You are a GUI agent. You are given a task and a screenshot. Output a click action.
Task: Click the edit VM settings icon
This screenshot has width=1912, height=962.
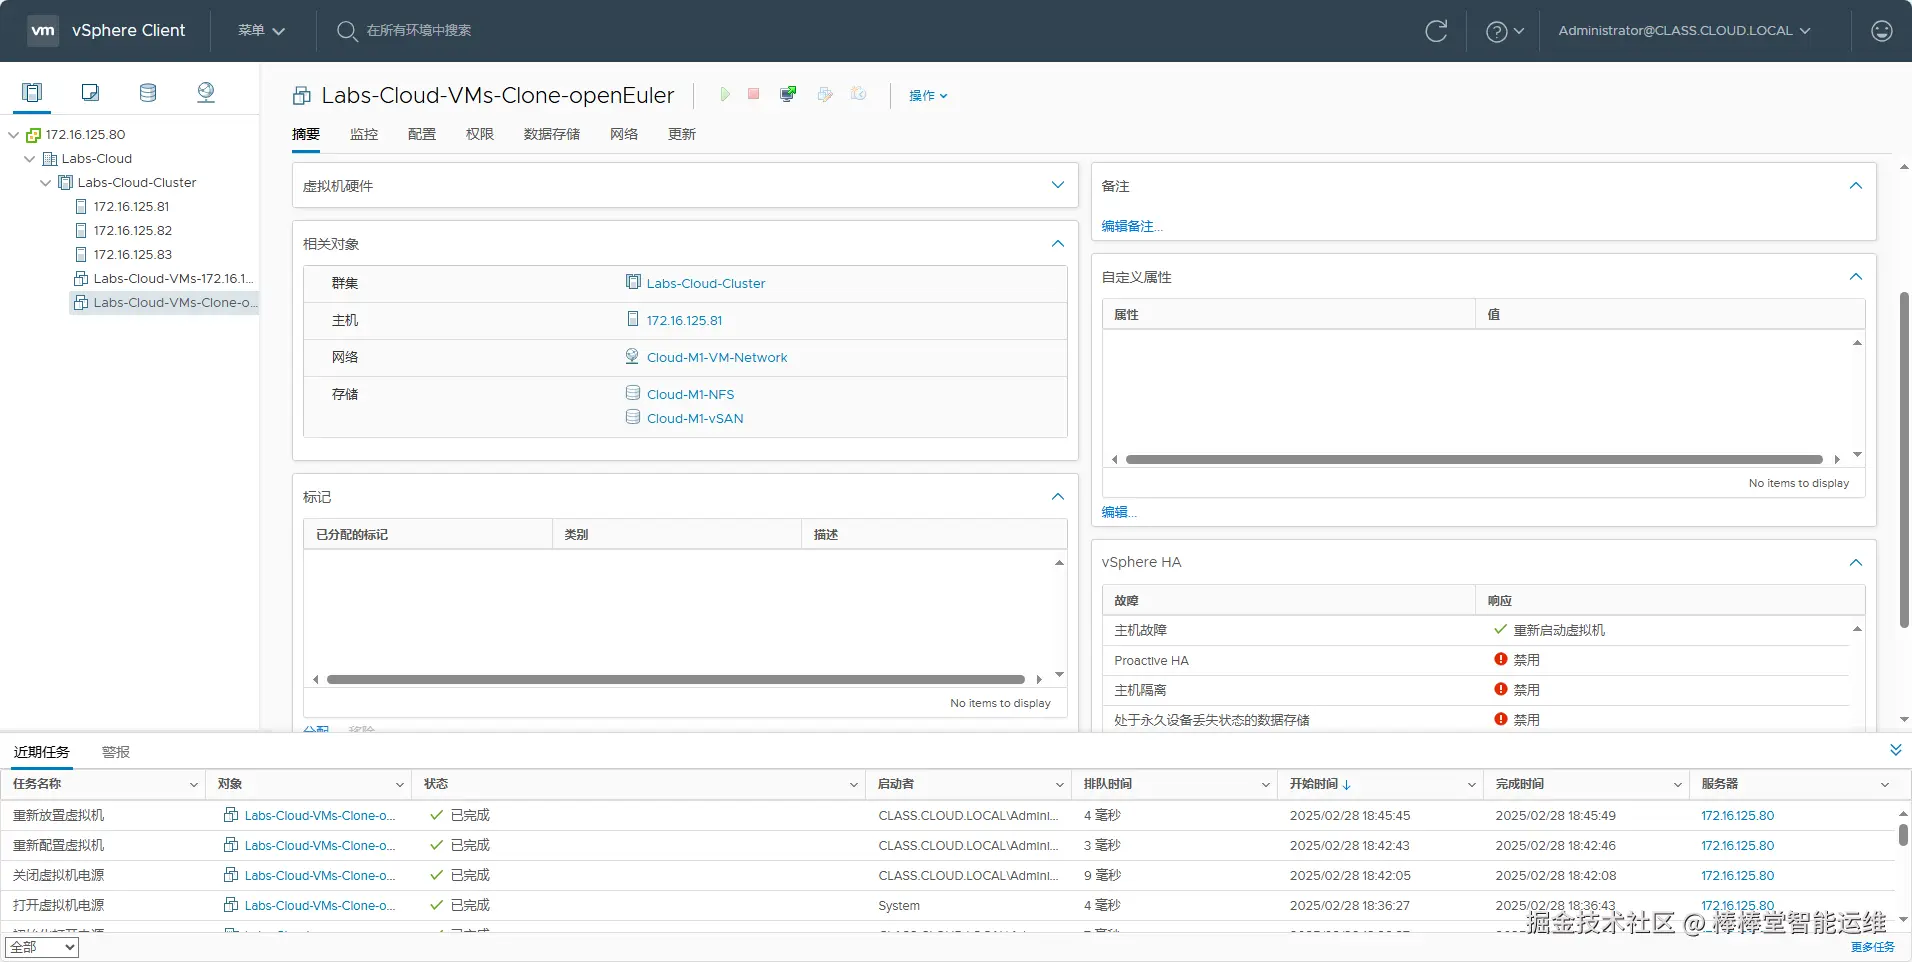(825, 94)
